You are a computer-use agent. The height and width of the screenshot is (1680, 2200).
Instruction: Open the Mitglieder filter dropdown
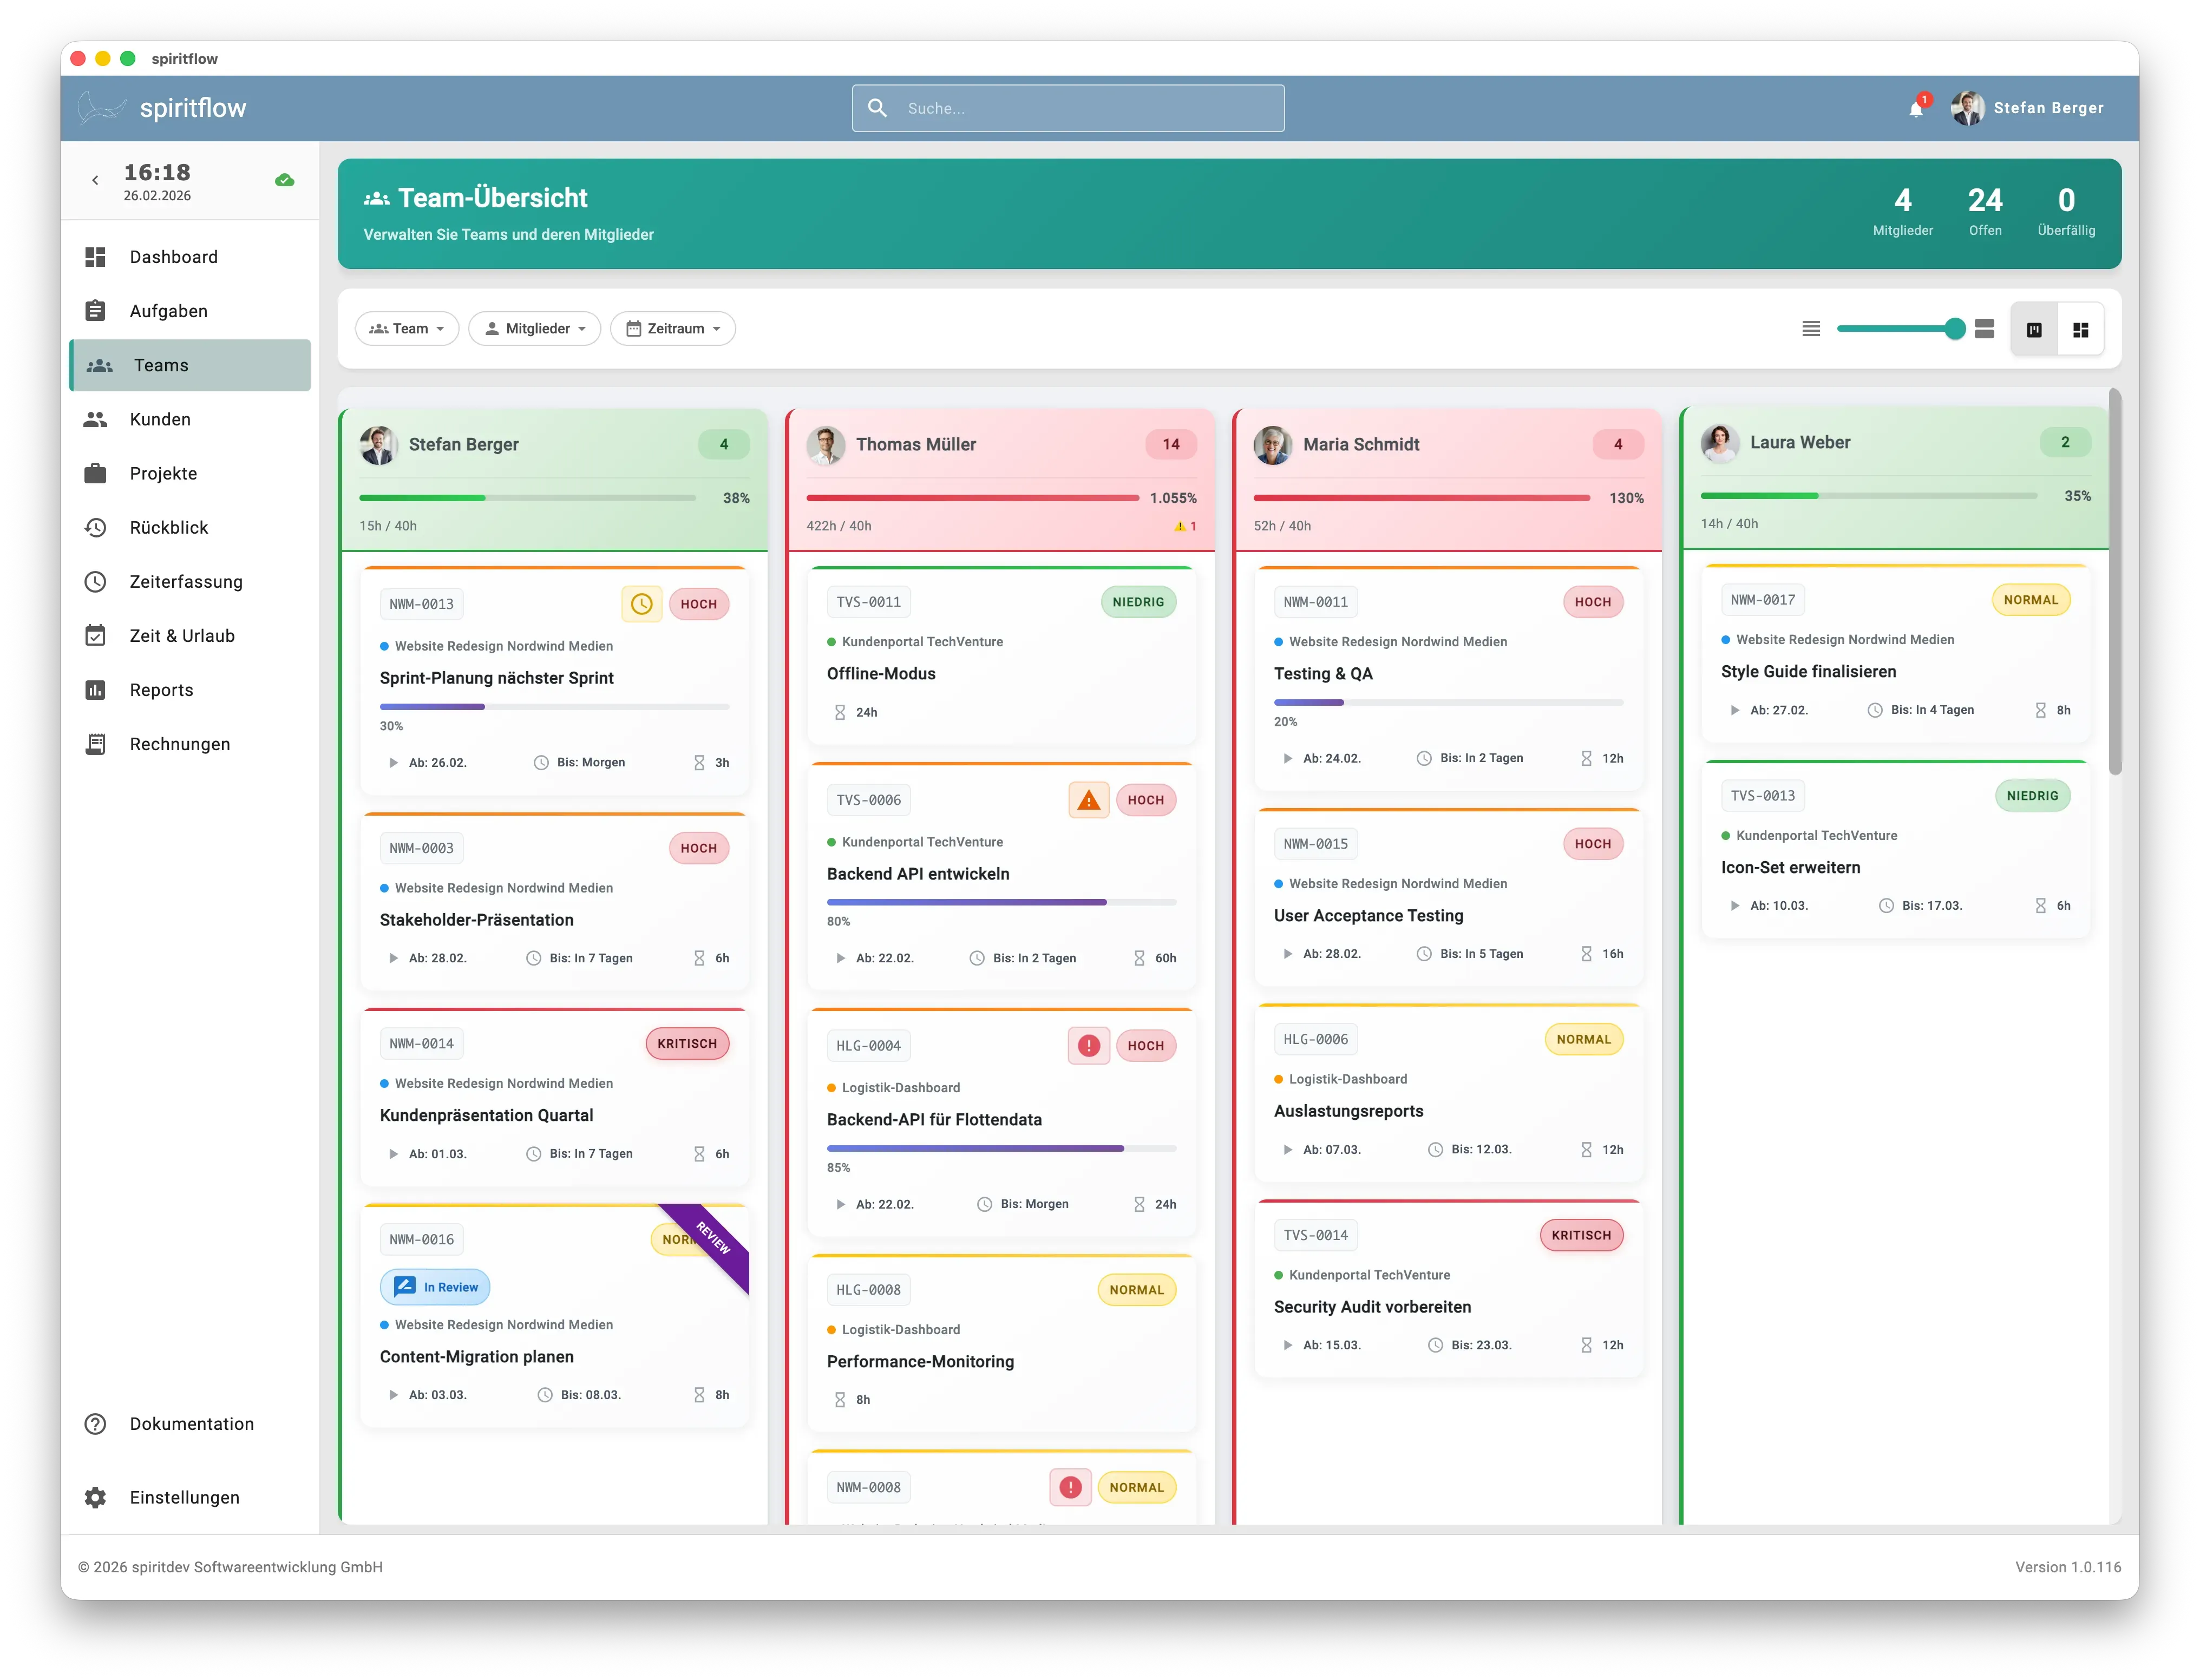point(535,329)
